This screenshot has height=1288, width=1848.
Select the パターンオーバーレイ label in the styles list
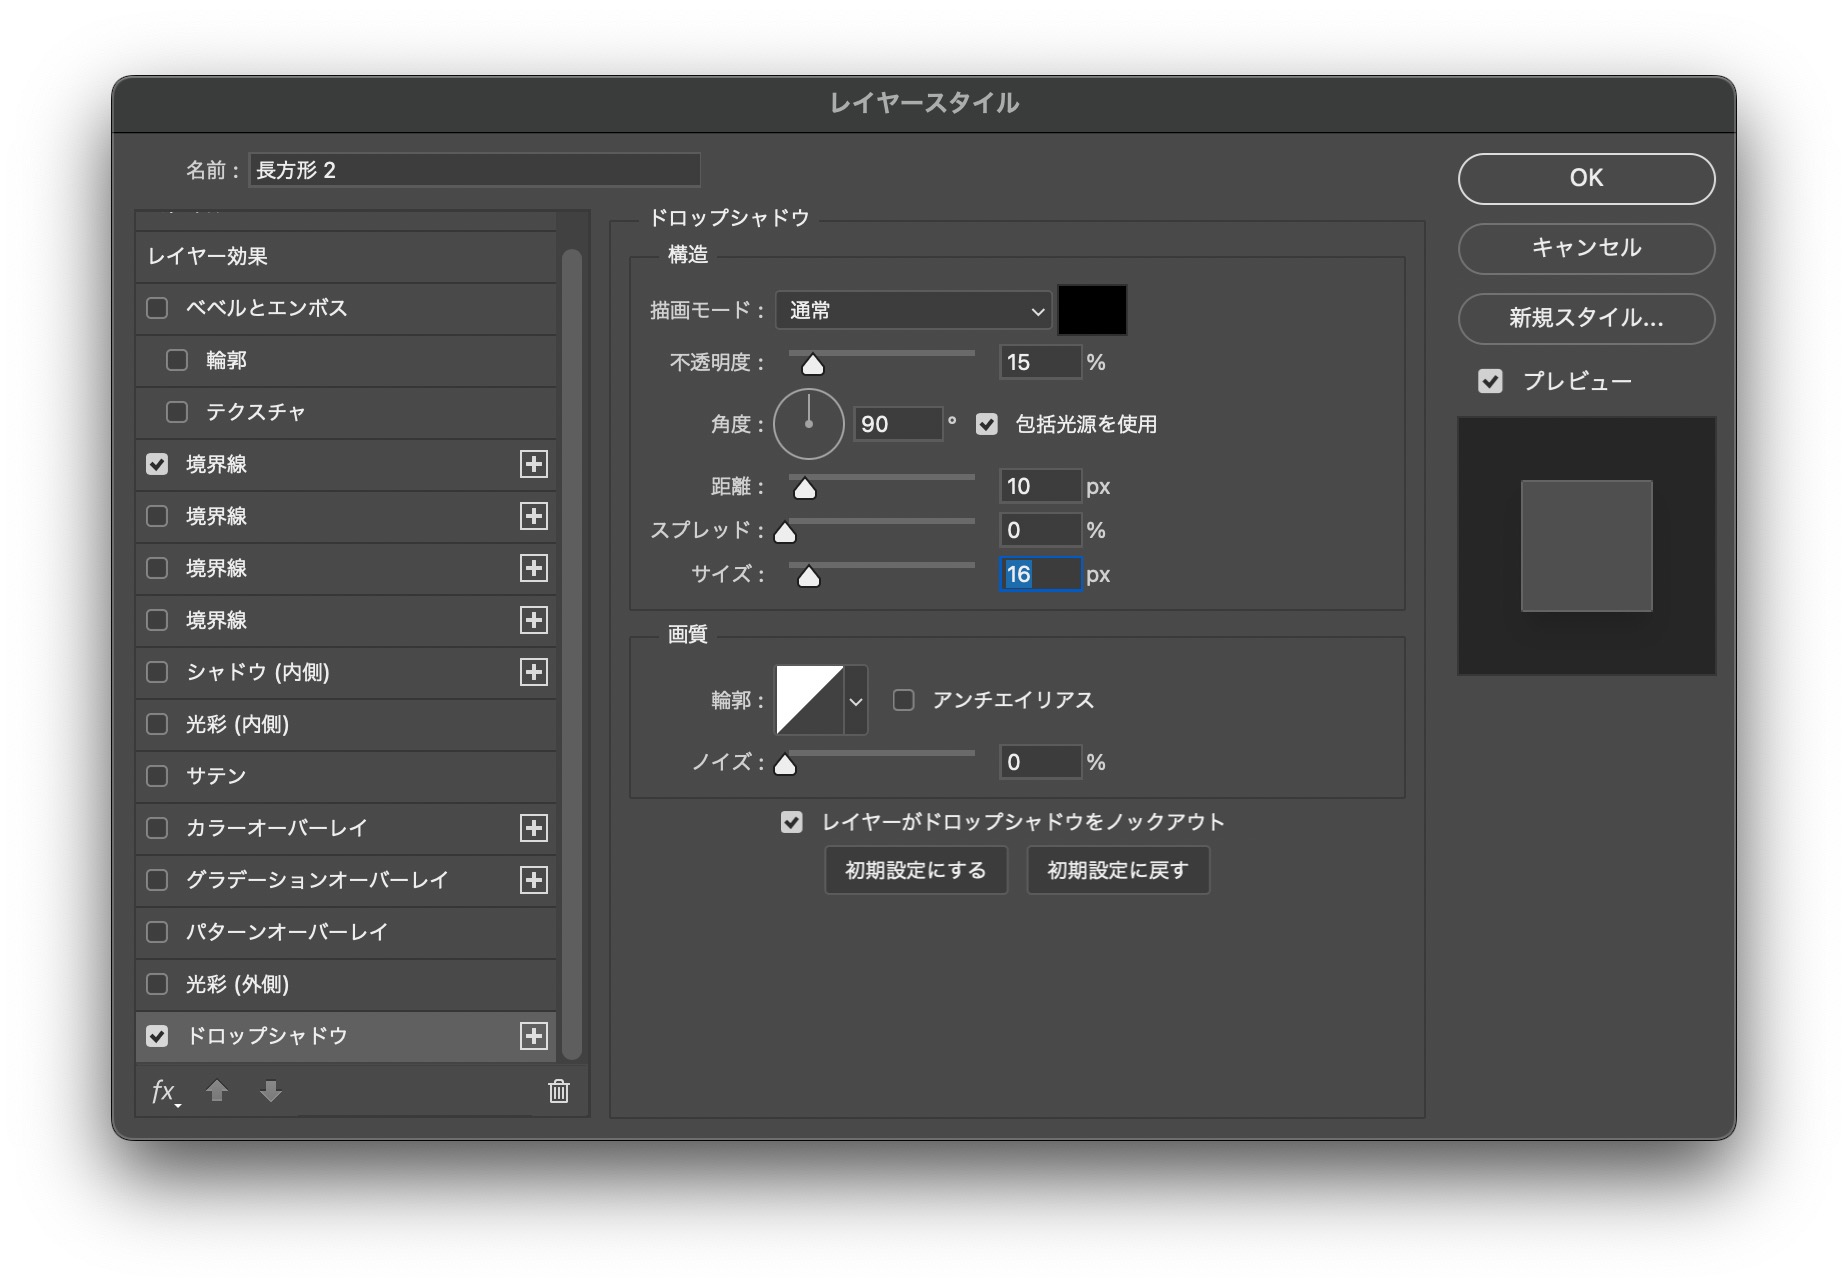286,932
